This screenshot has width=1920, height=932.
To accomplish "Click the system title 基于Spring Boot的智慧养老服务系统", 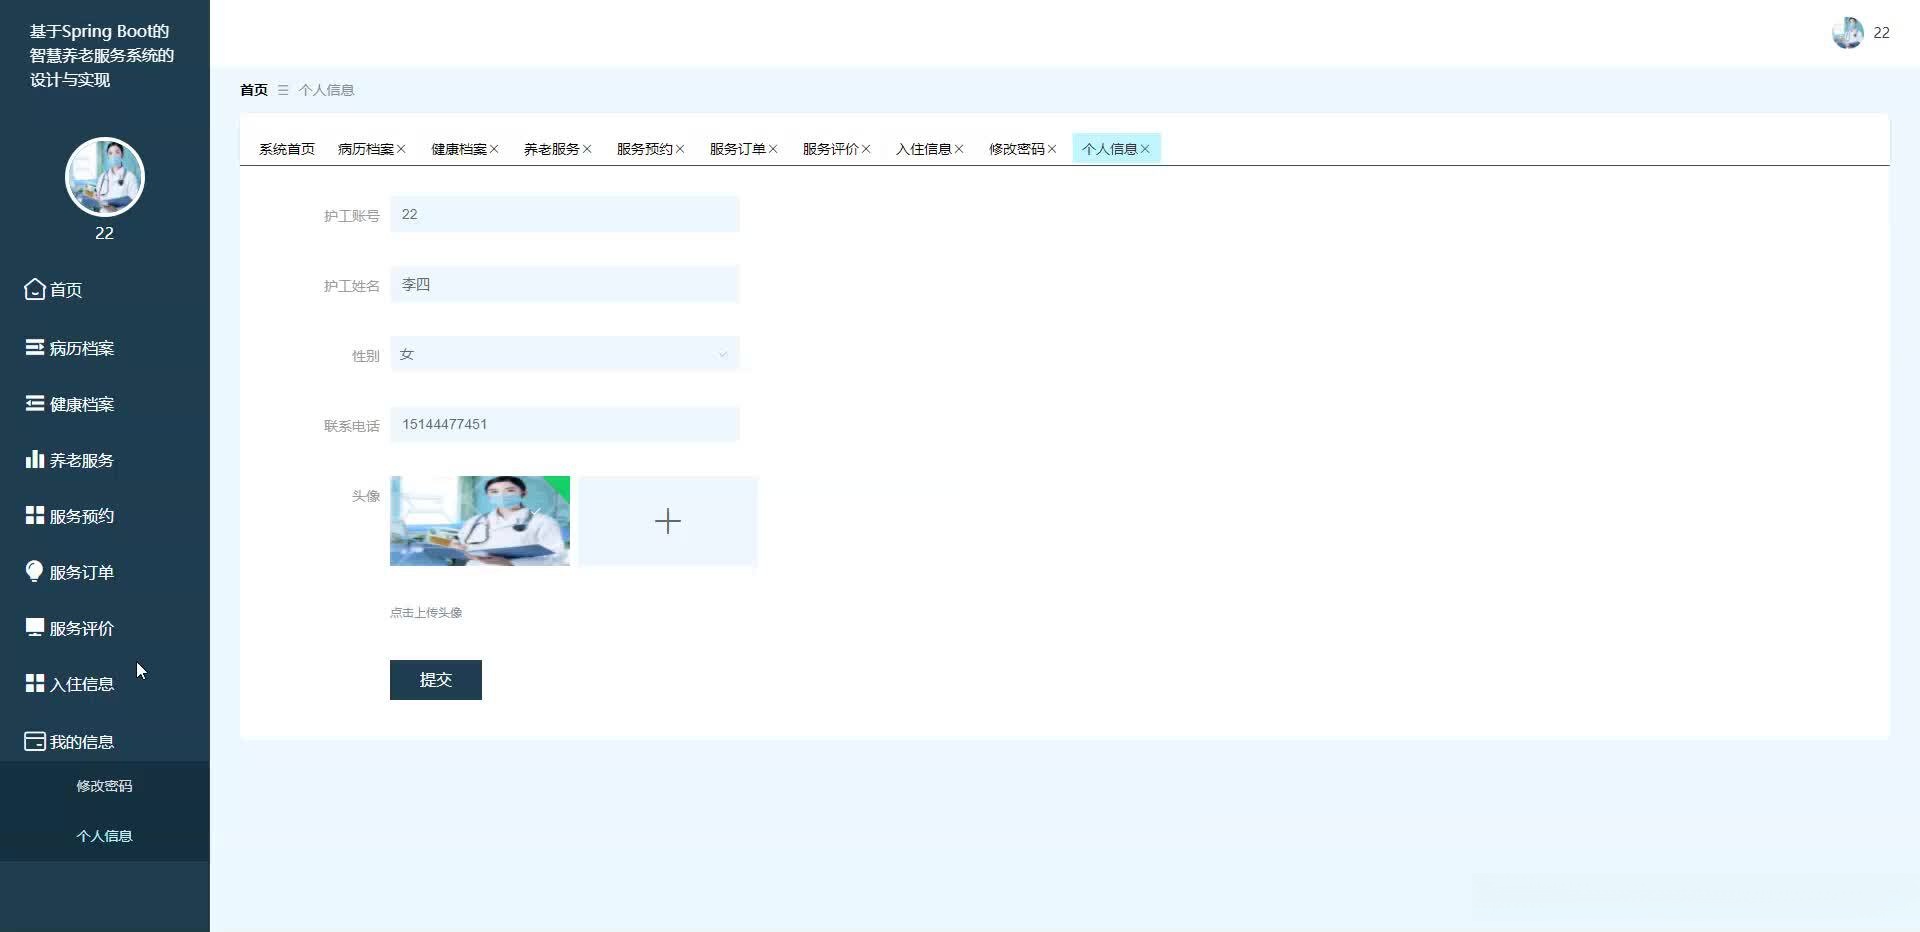I will pos(102,55).
